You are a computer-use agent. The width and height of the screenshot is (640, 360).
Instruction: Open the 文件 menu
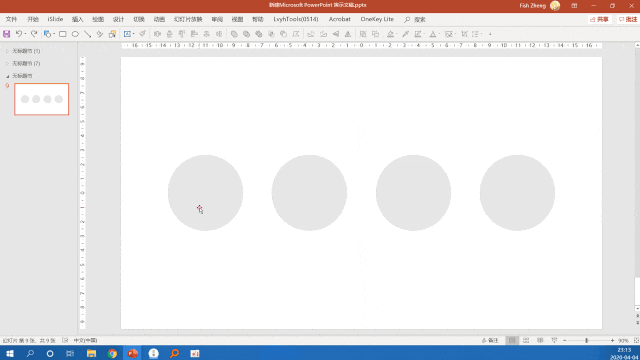click(11, 19)
